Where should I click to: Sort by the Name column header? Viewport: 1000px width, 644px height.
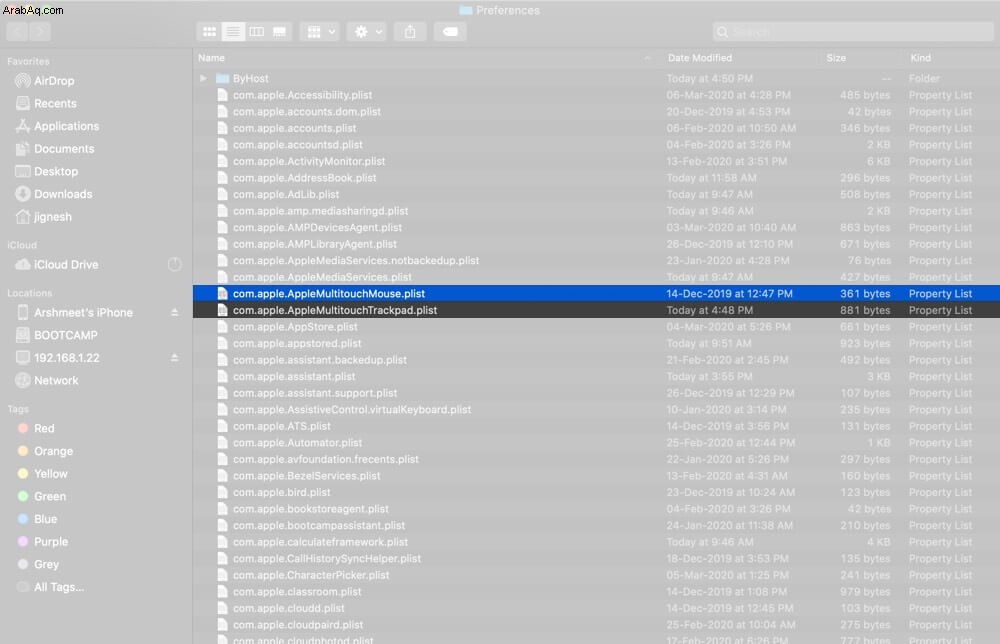[x=426, y=58]
